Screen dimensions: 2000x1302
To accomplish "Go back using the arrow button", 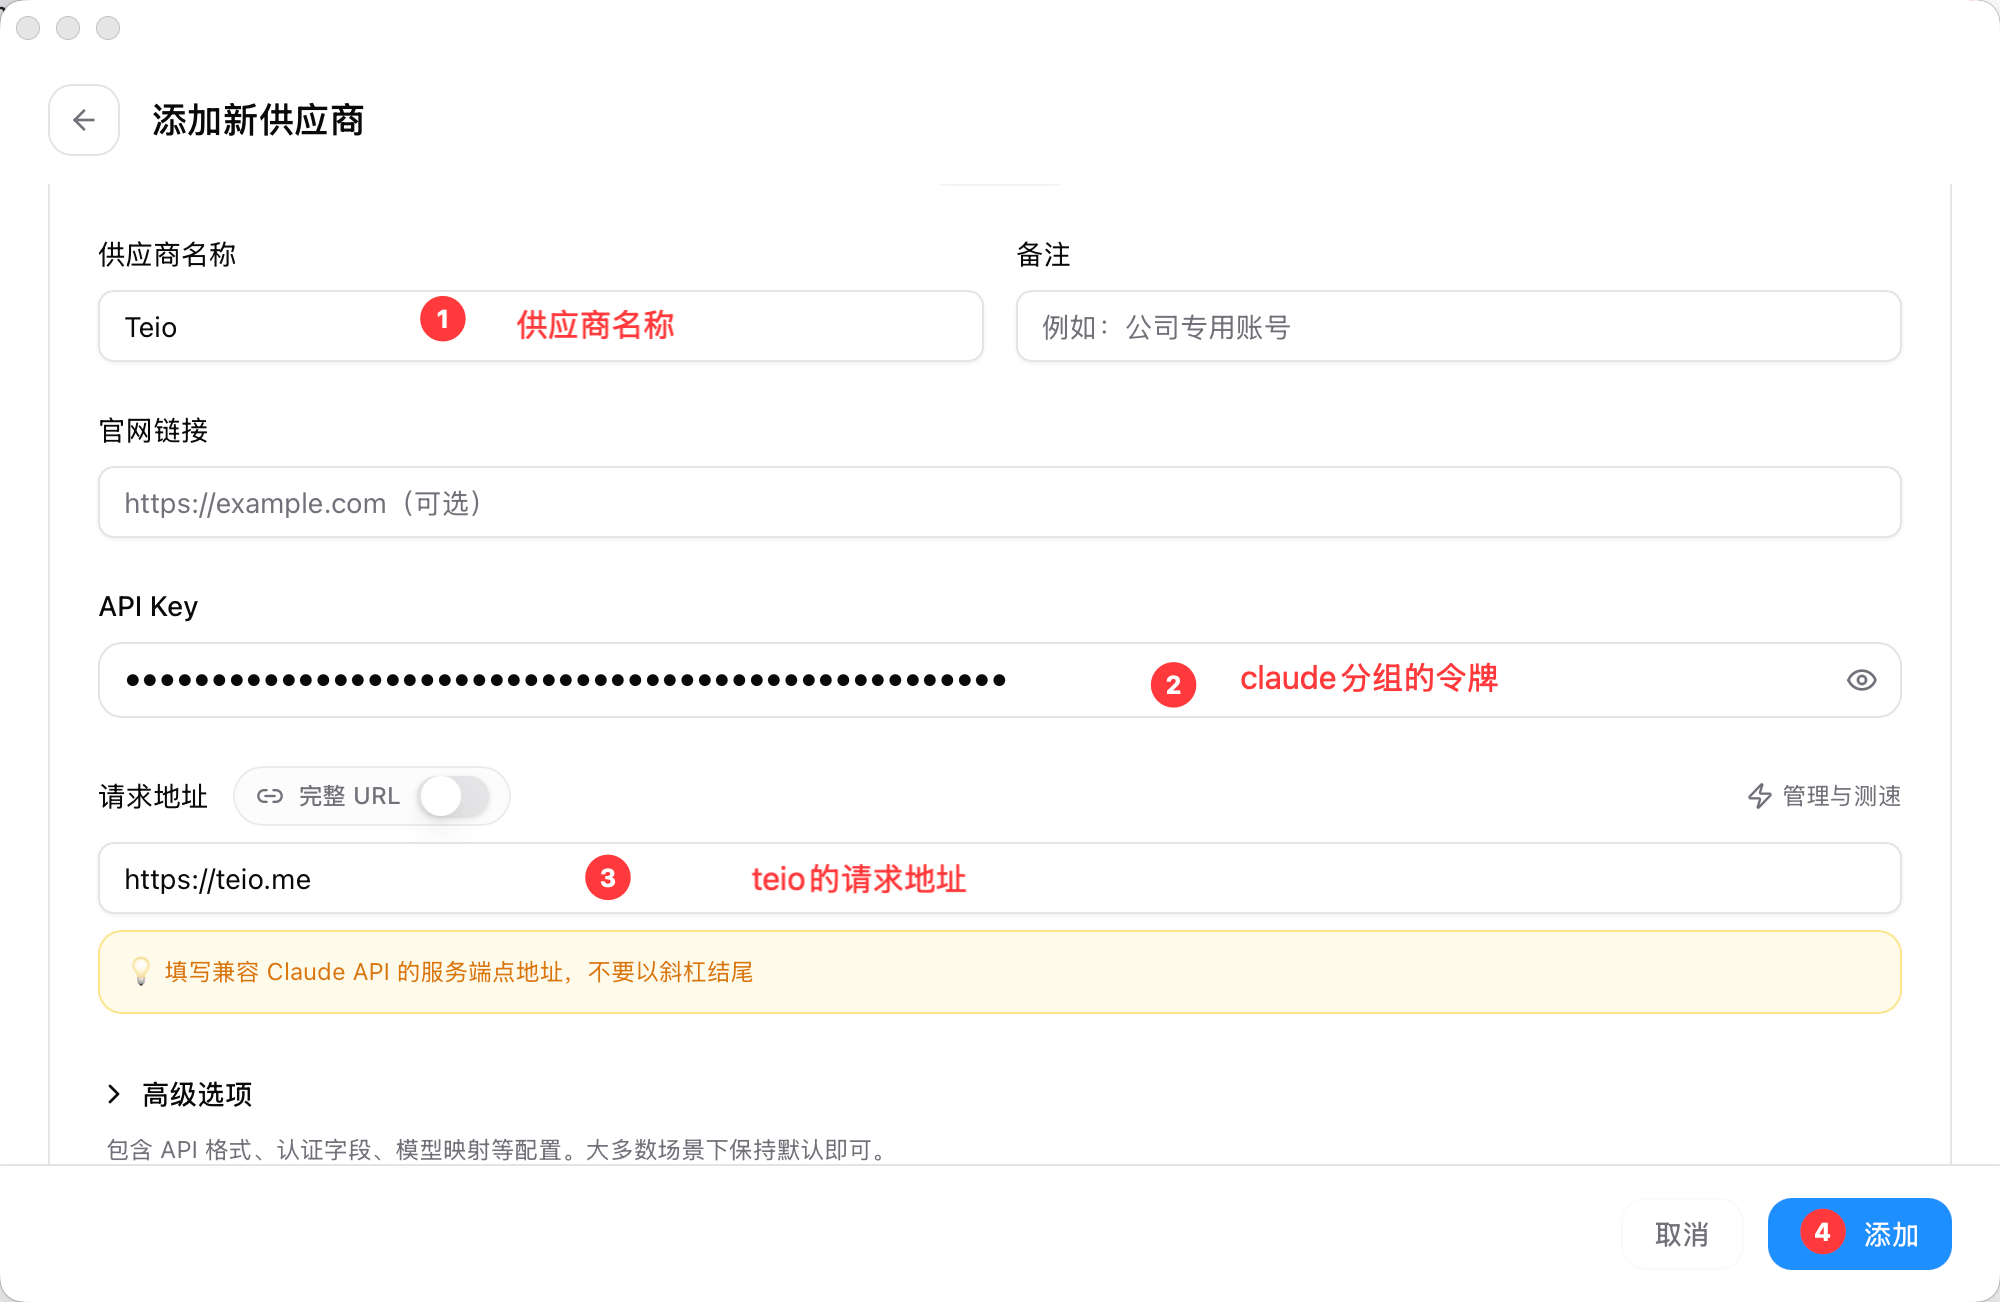I will coord(84,120).
